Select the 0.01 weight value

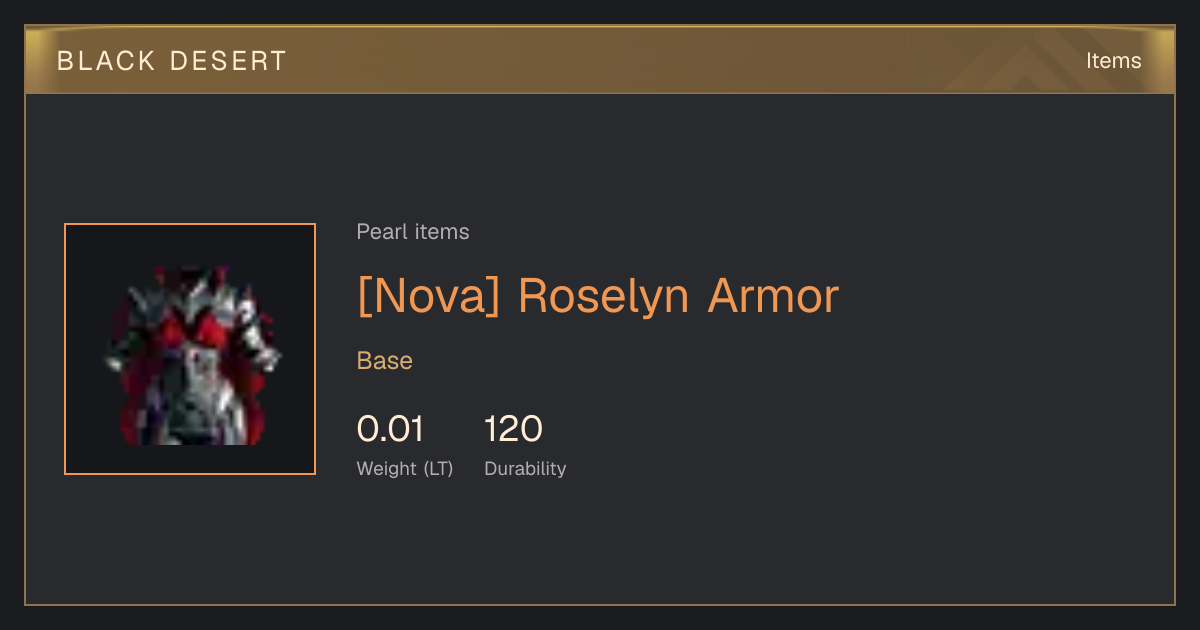pyautogui.click(x=390, y=429)
